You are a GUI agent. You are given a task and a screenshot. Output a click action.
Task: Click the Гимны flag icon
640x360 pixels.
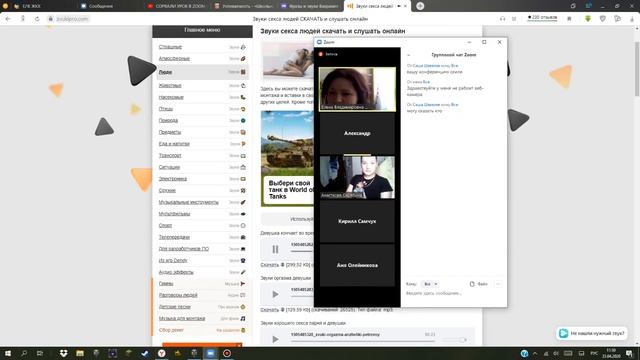click(x=243, y=284)
